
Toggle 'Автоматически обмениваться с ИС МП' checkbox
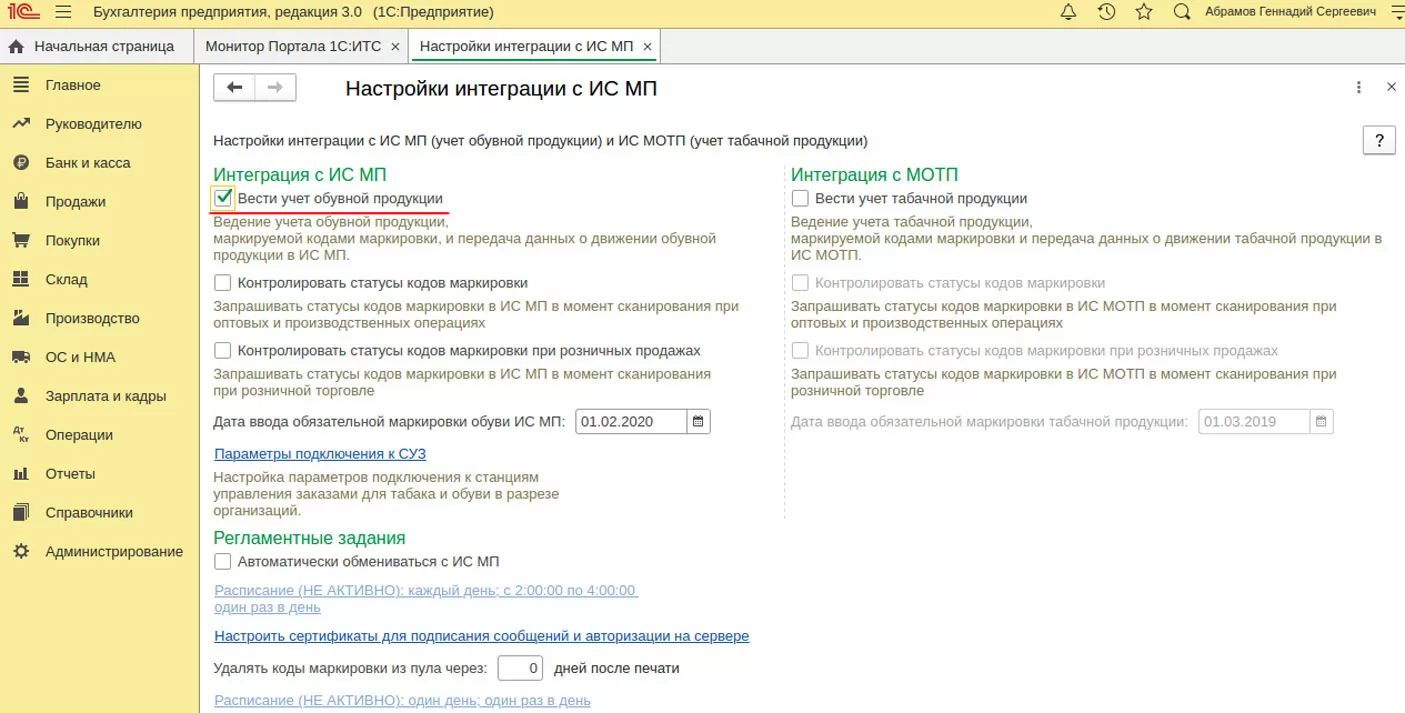[223, 561]
